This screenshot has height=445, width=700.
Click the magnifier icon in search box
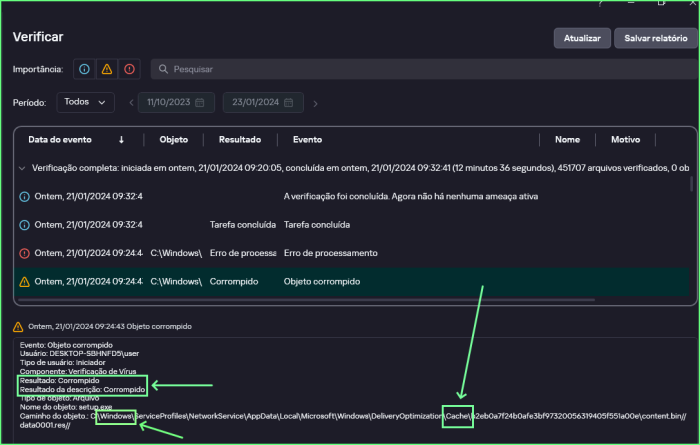(163, 70)
